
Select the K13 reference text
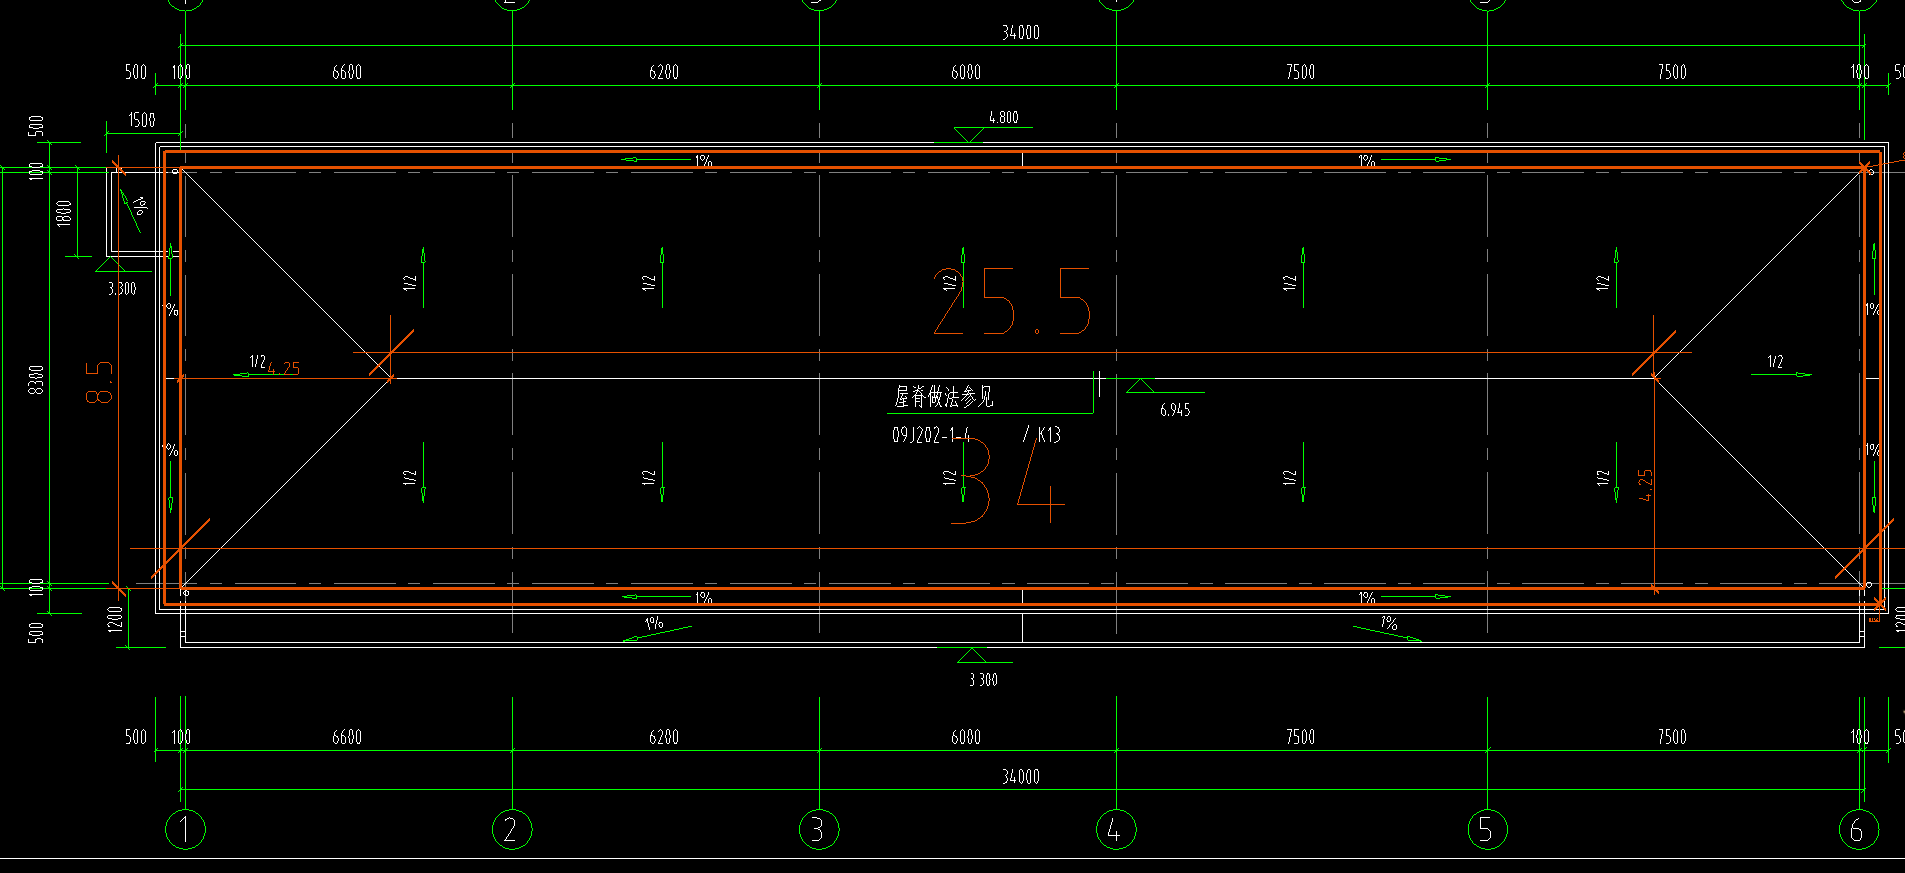point(1049,435)
